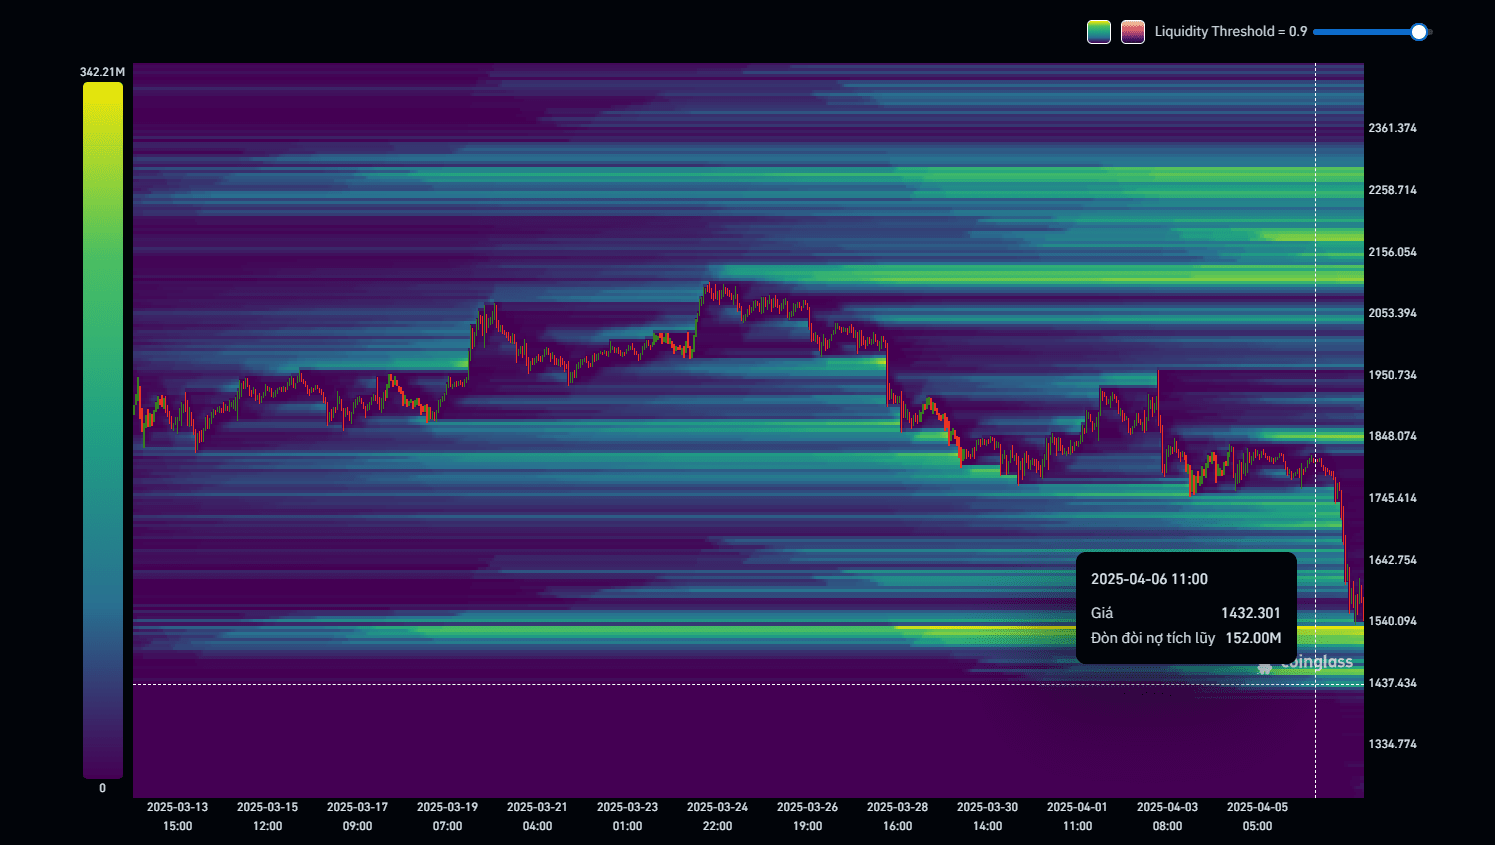Click the 2053.394 price axis label
The width and height of the screenshot is (1495, 845).
(1392, 313)
